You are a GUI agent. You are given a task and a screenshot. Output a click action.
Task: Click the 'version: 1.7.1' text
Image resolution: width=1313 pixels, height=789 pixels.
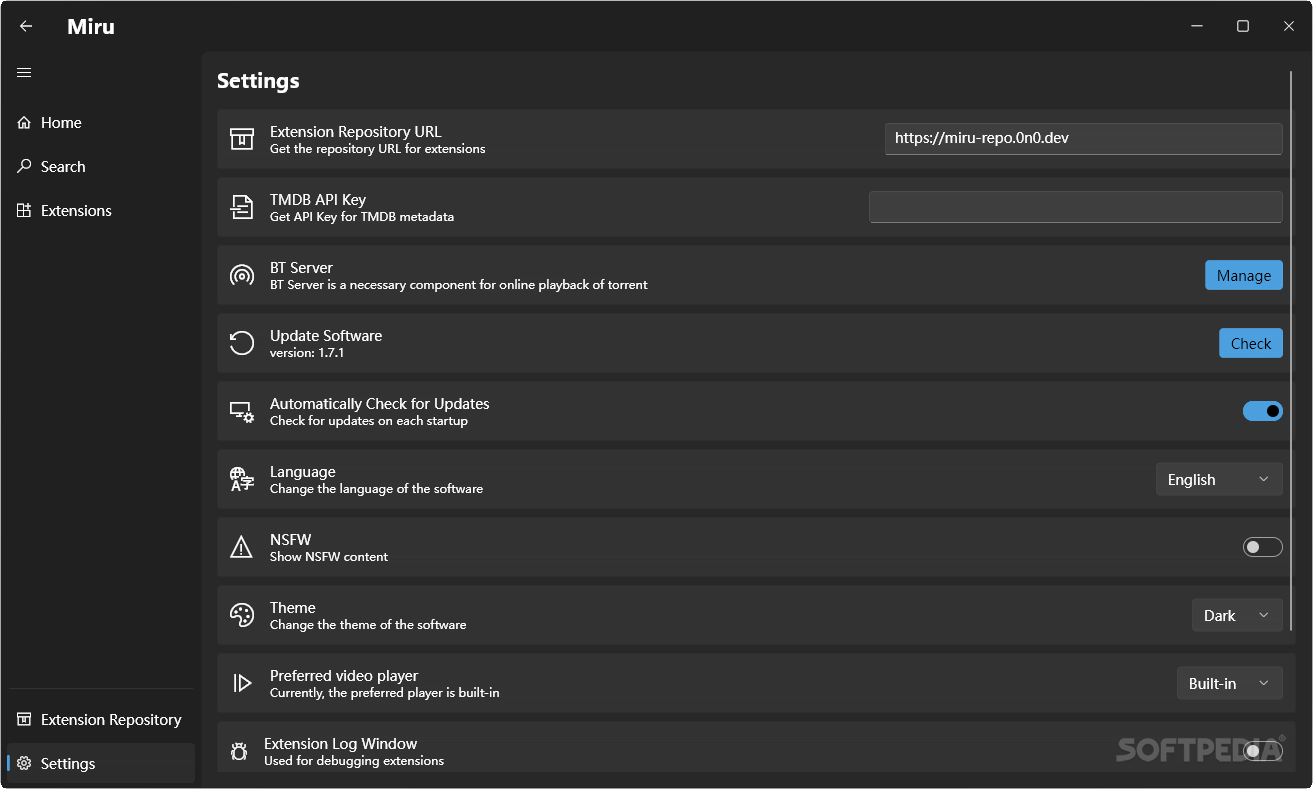click(307, 353)
